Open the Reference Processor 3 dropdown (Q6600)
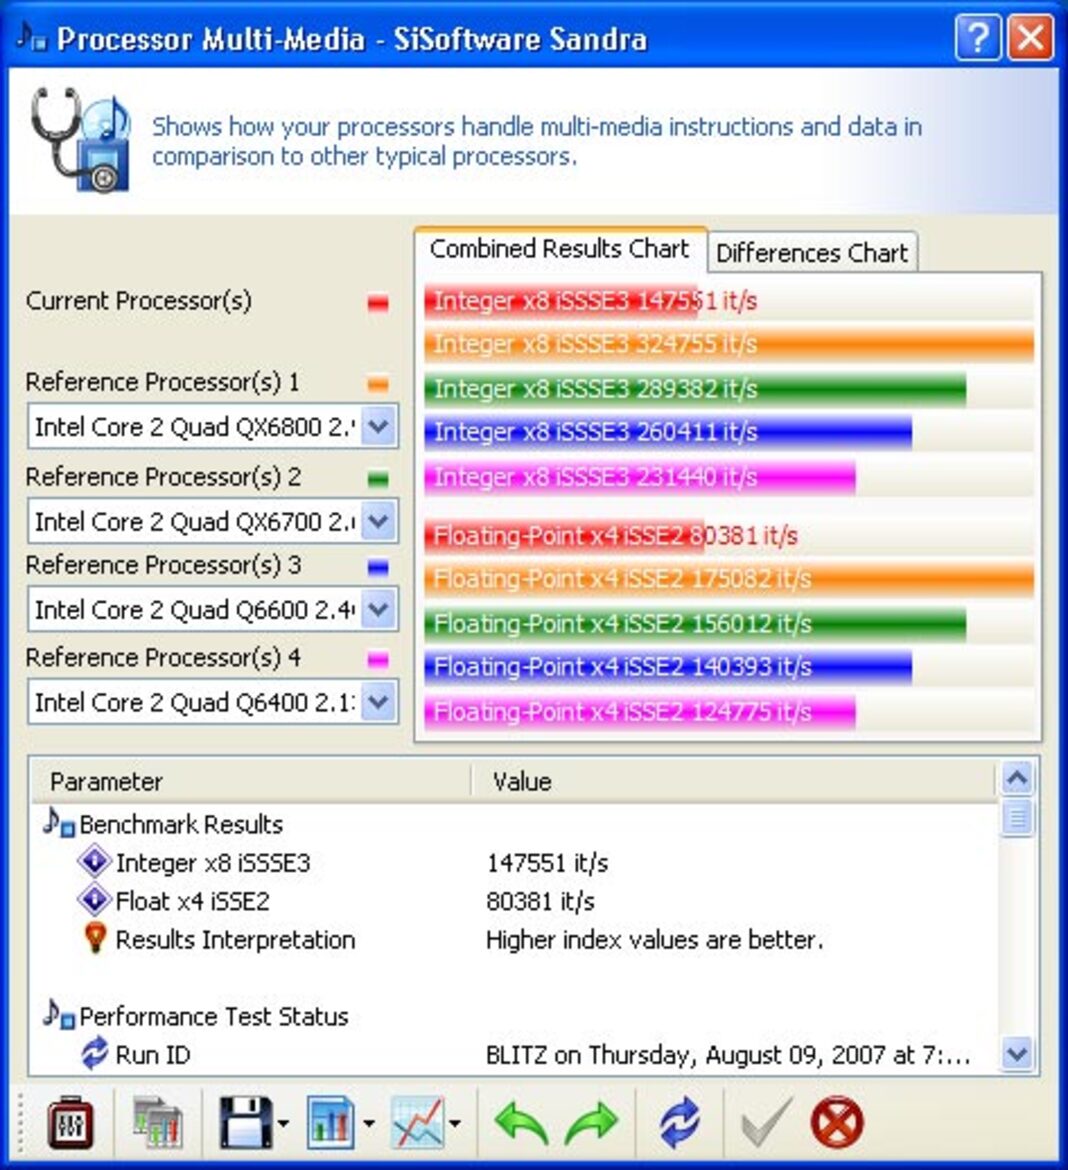 tap(378, 609)
